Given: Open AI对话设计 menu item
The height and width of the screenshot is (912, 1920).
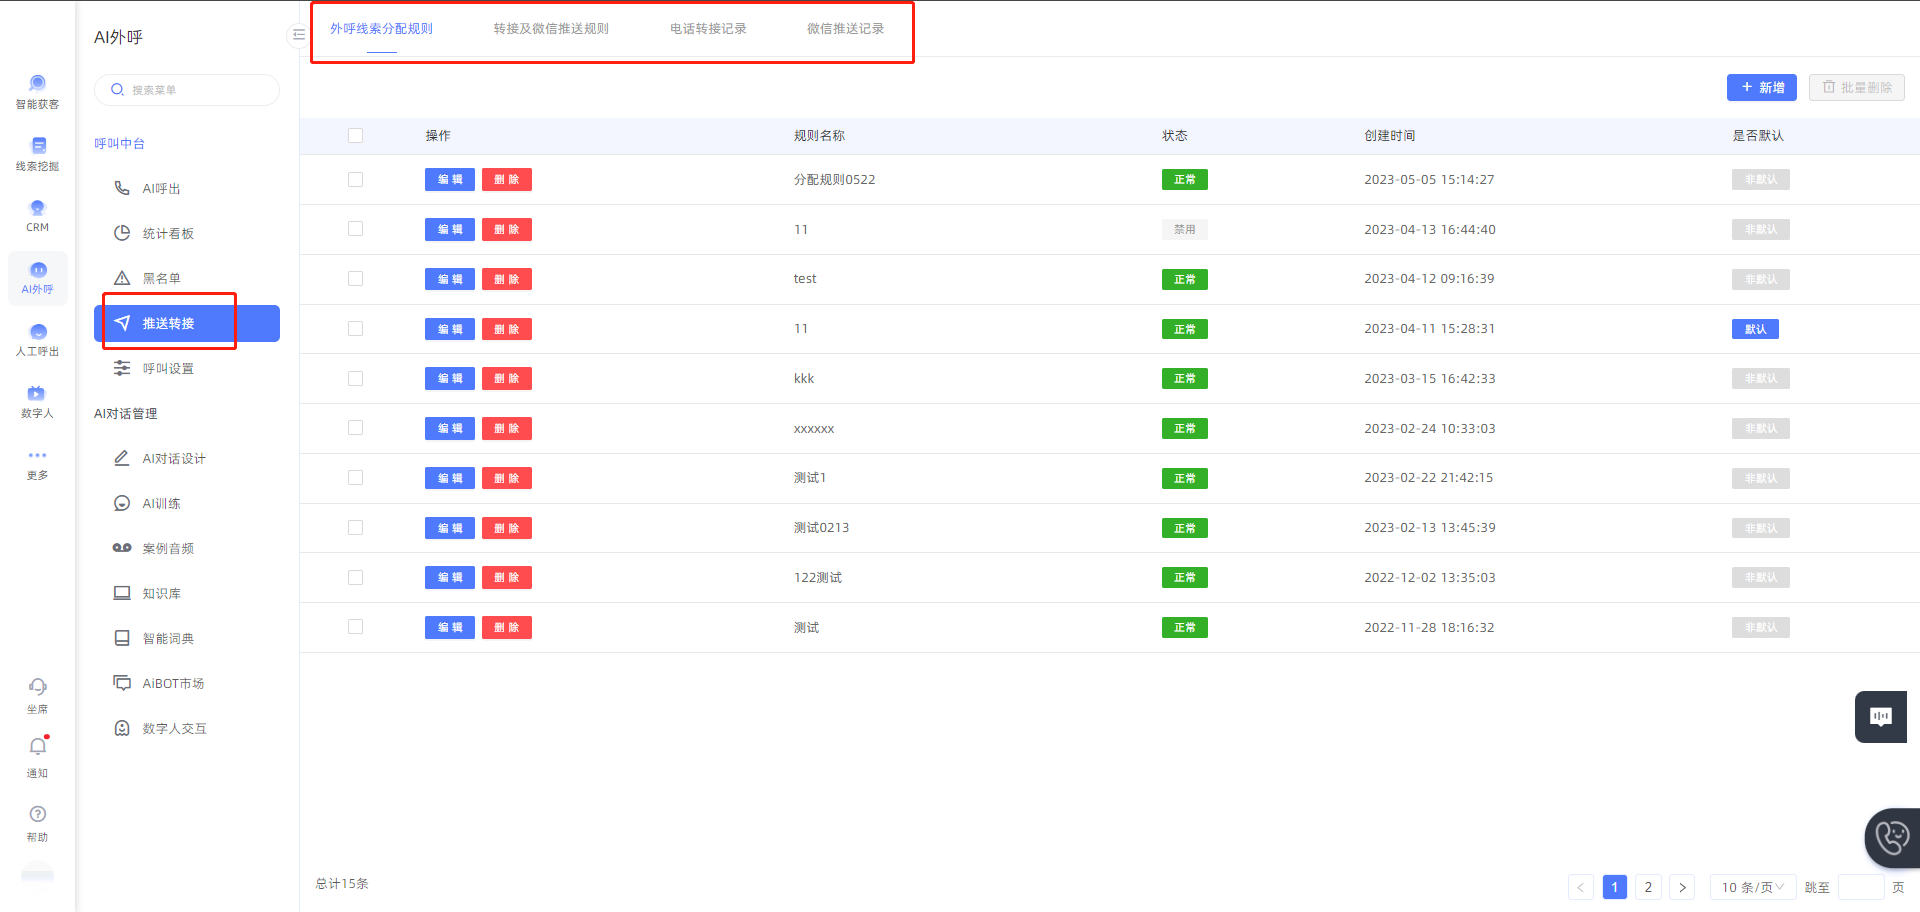Looking at the screenshot, I should click(x=187, y=459).
